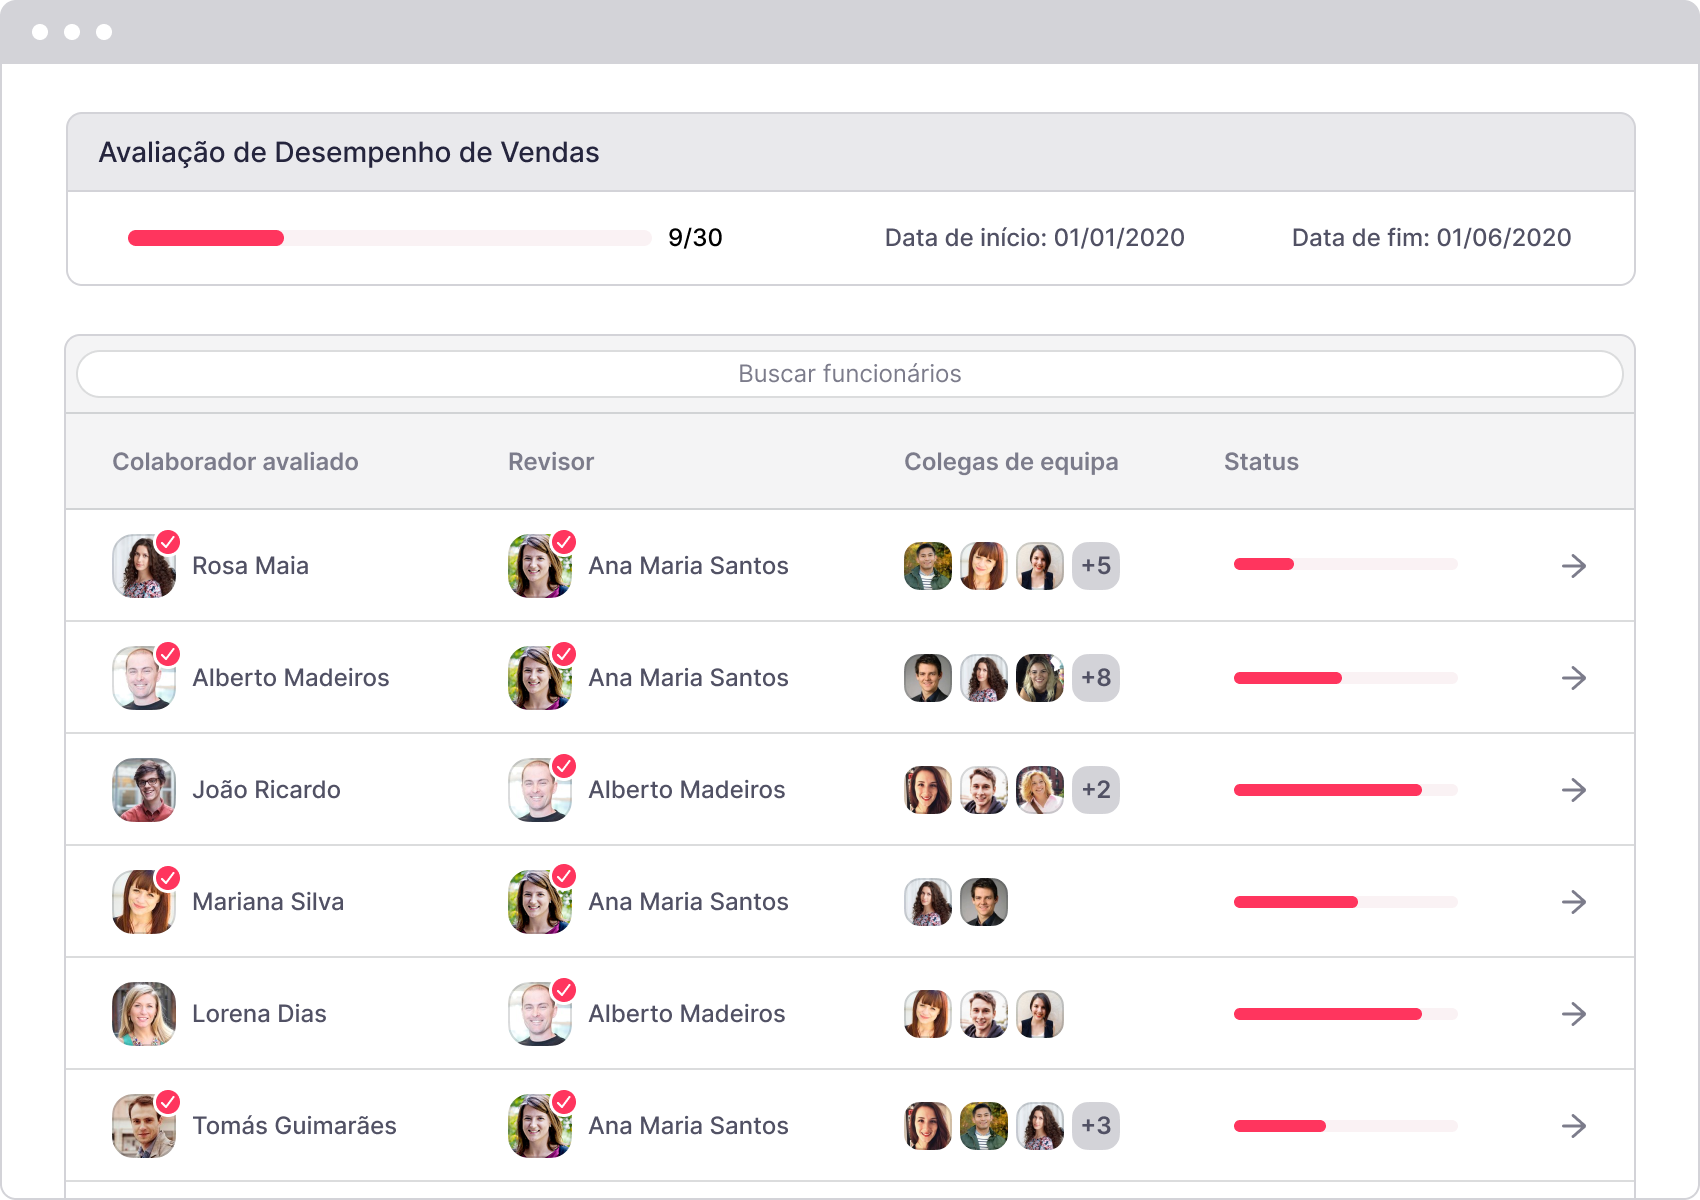The width and height of the screenshot is (1700, 1200).
Task: Click Mariana Silva's status progress bar
Action: pyautogui.click(x=1346, y=902)
